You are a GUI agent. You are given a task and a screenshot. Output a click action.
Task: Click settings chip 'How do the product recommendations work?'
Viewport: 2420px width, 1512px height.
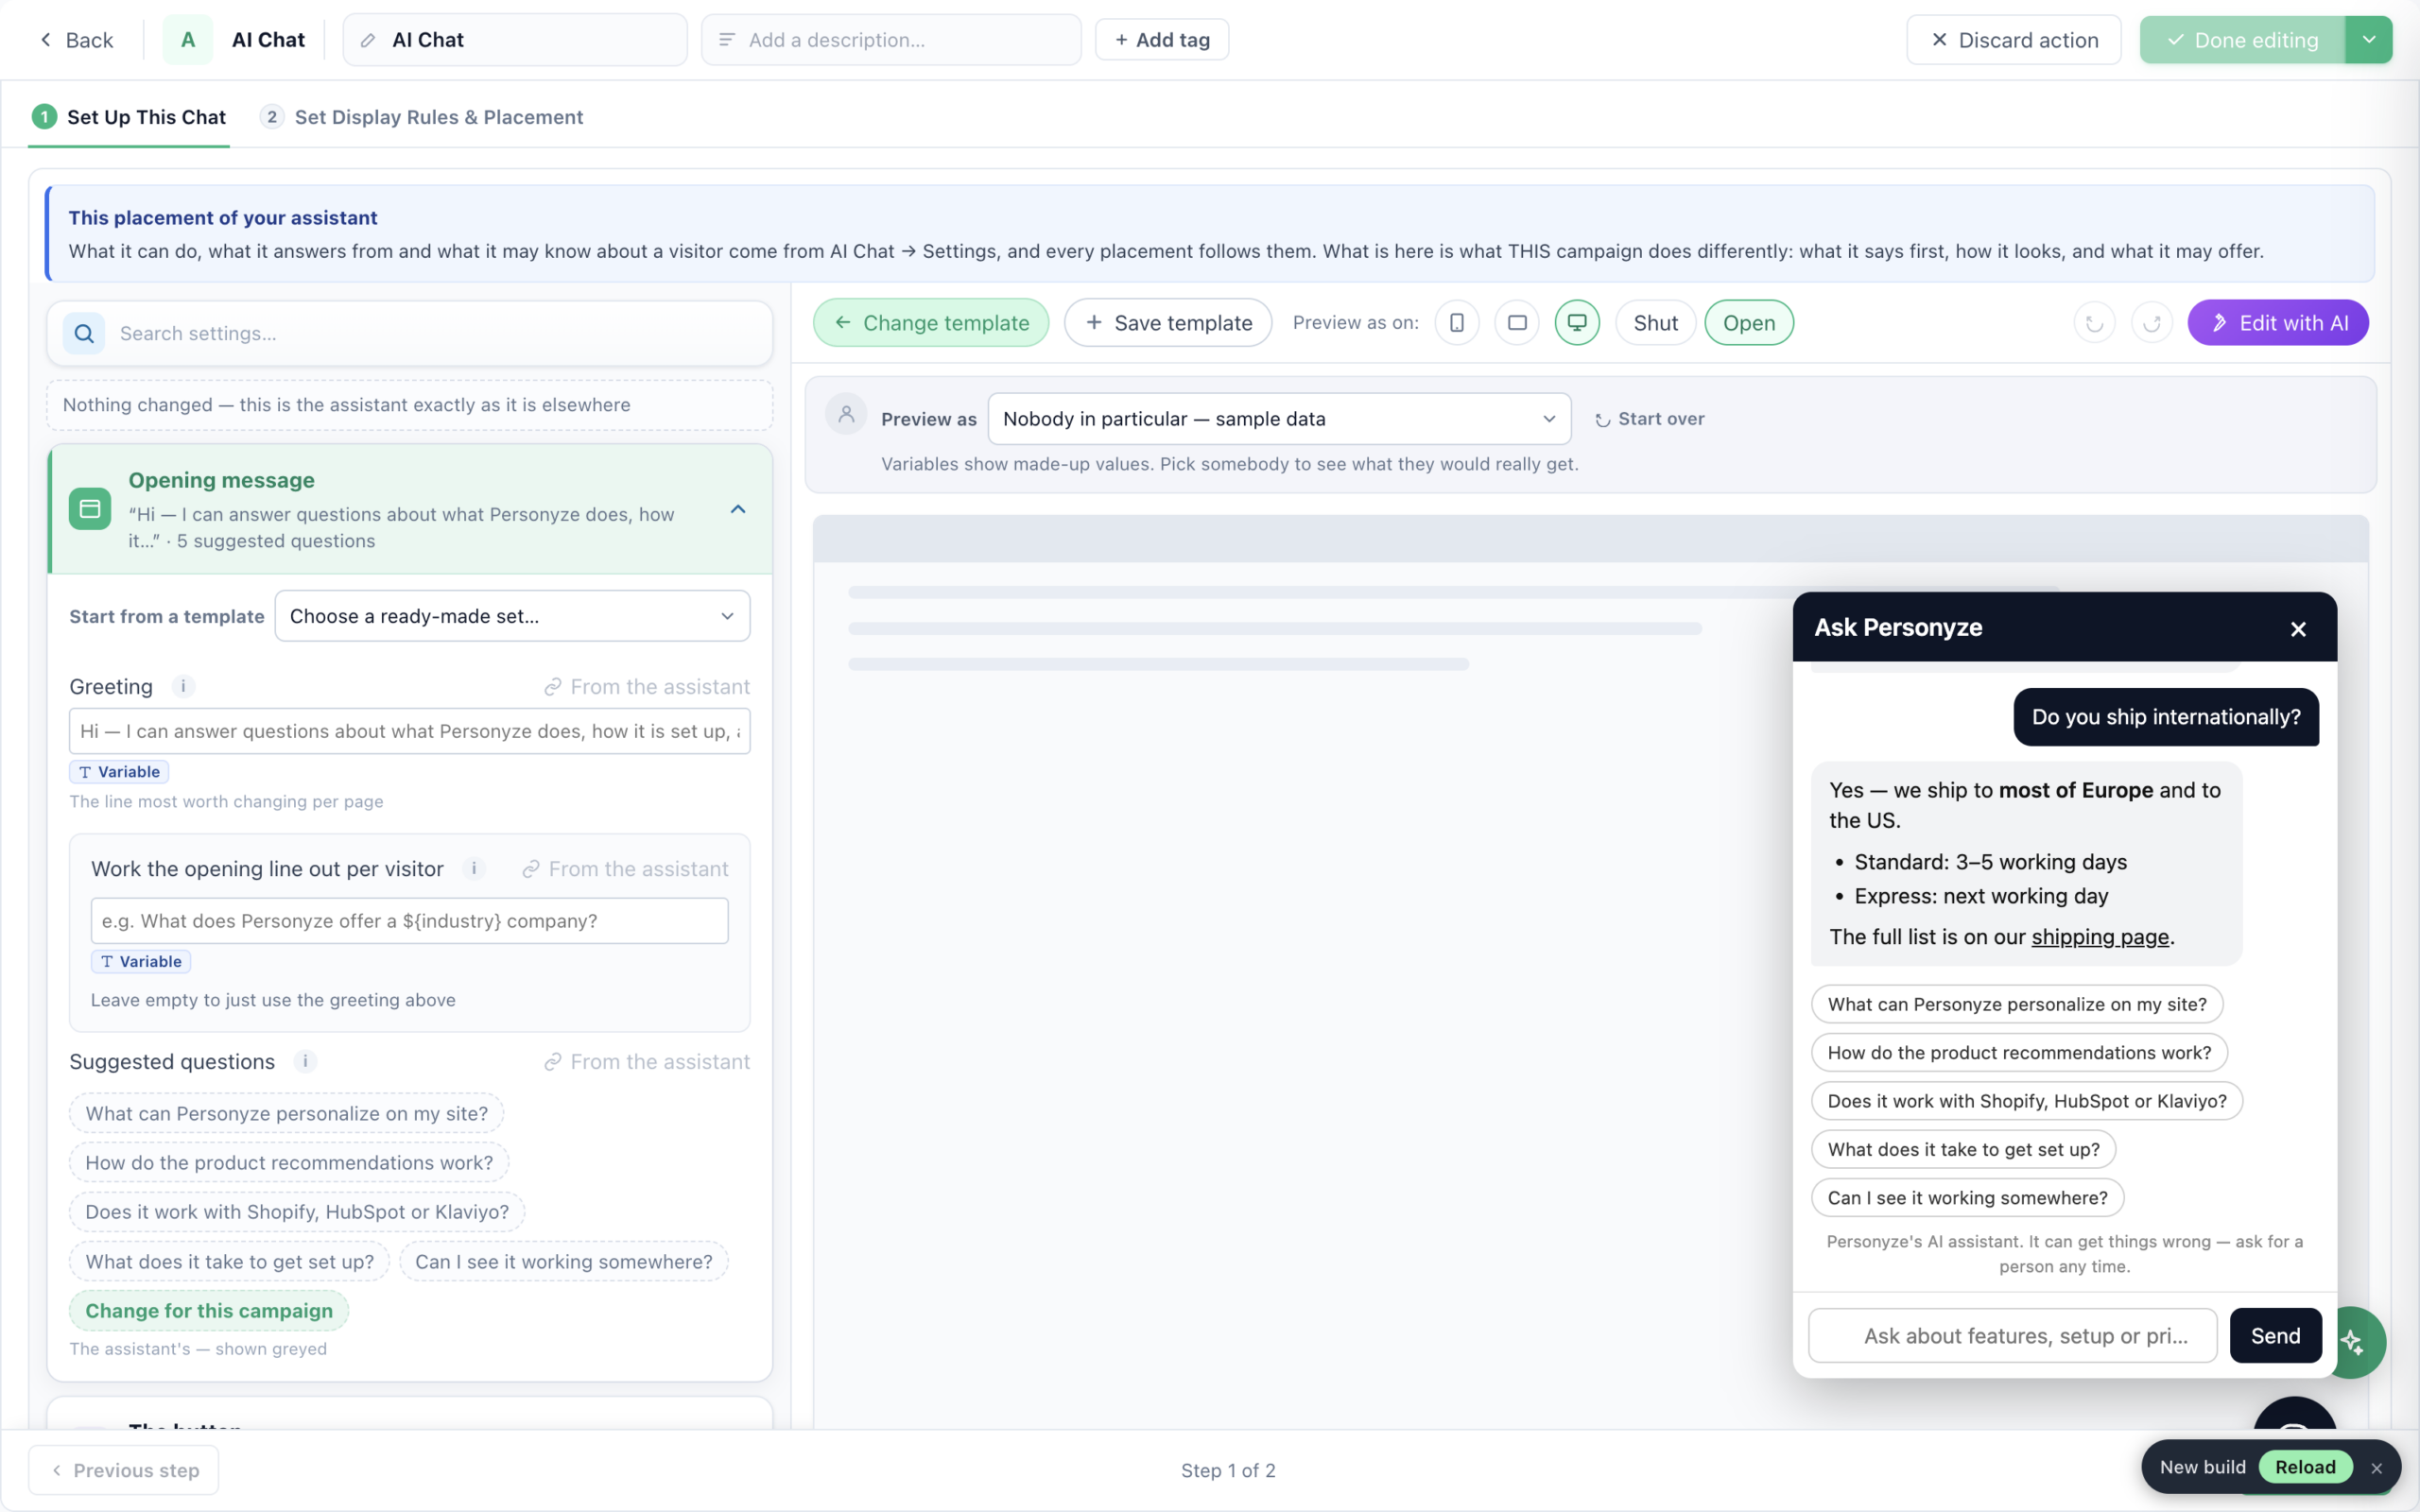click(x=289, y=1163)
